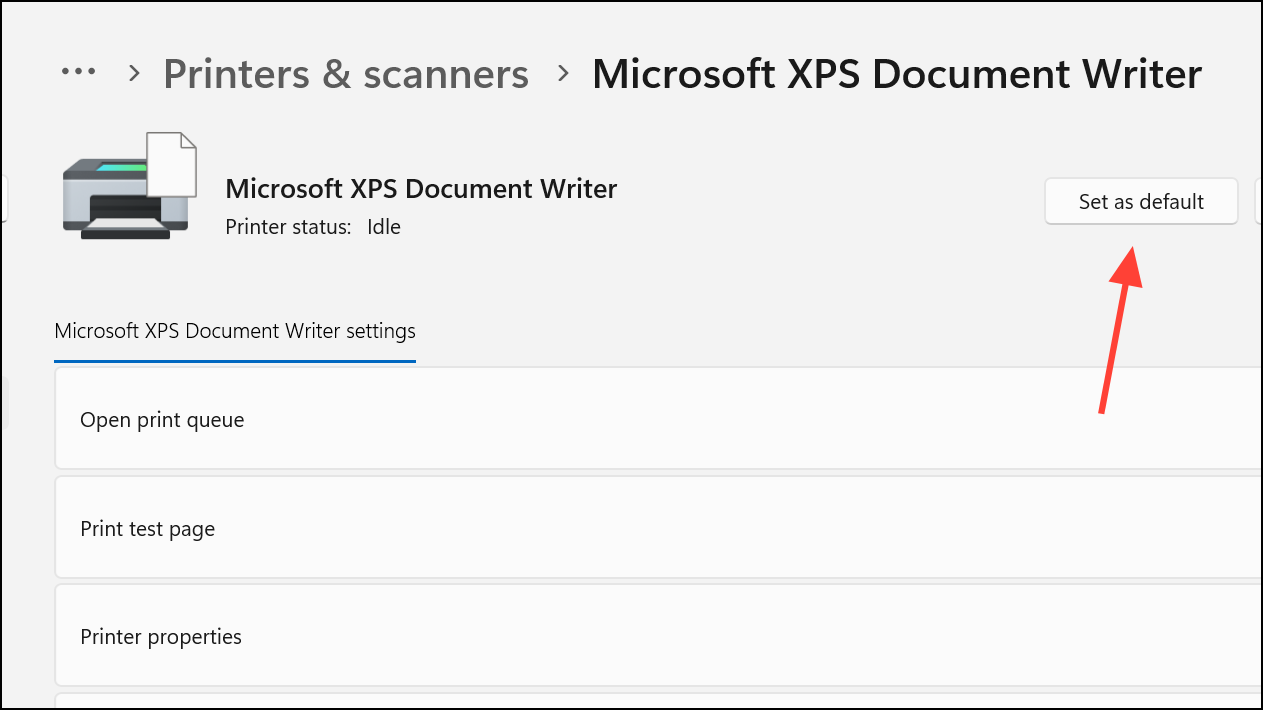Expand the chevron before Microsoft XPS Document Writer
This screenshot has height=710, width=1263.
pyautogui.click(x=562, y=72)
